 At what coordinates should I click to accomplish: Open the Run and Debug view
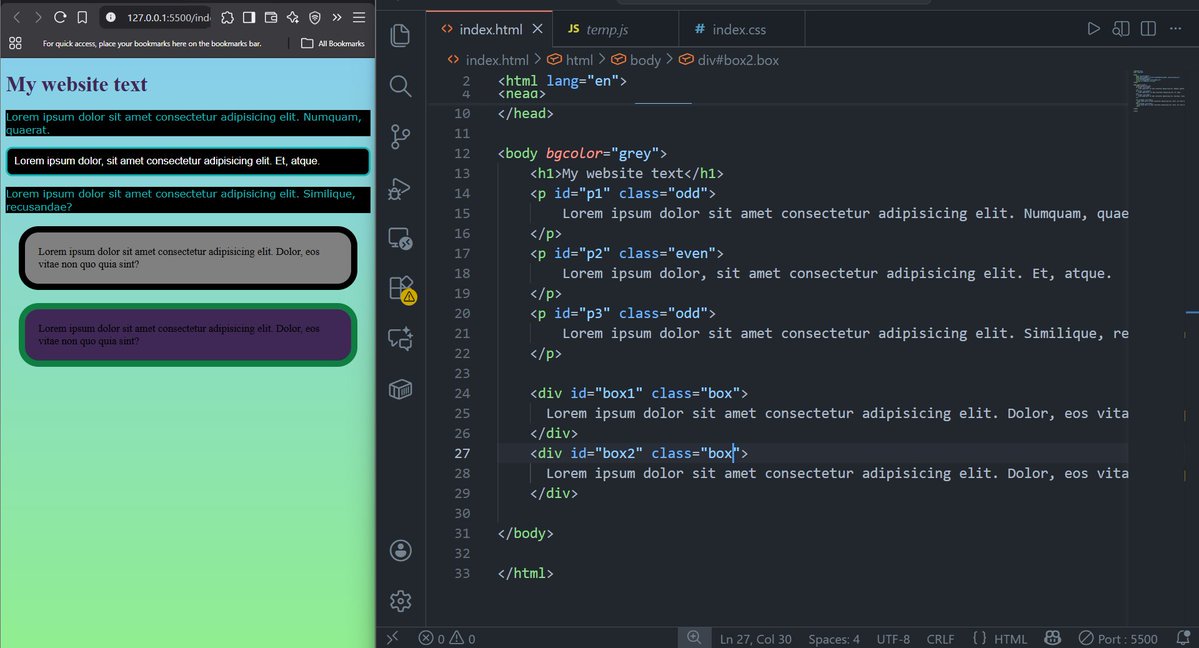click(x=400, y=188)
